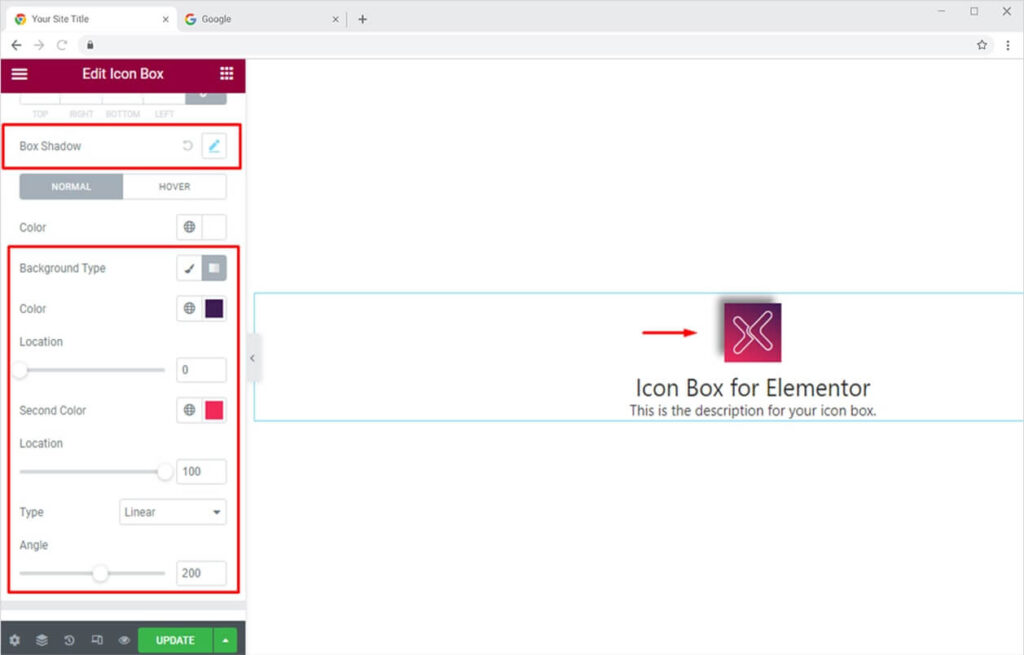1024x655 pixels.
Task: Switch to the Hover tab
Action: (174, 187)
